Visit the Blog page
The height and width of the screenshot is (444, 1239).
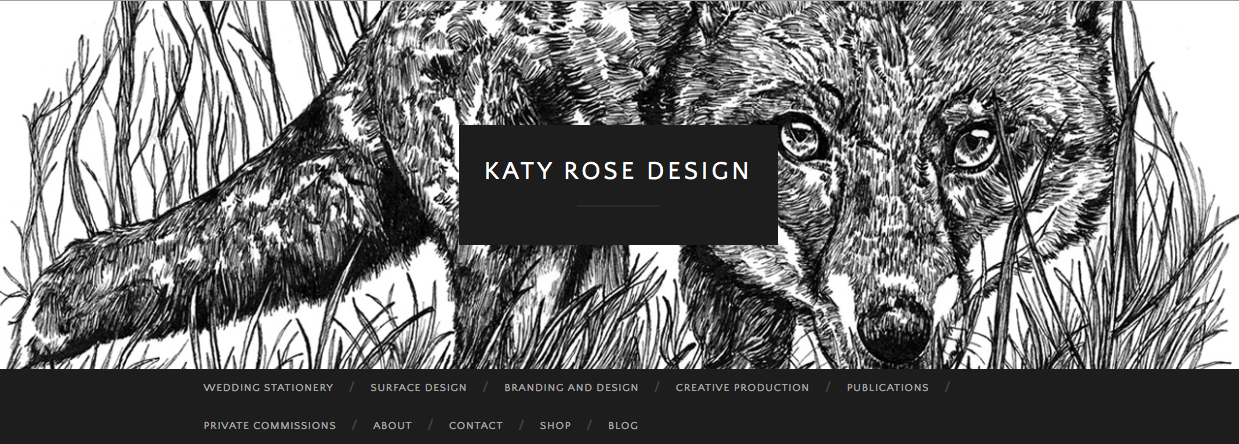[x=623, y=426]
